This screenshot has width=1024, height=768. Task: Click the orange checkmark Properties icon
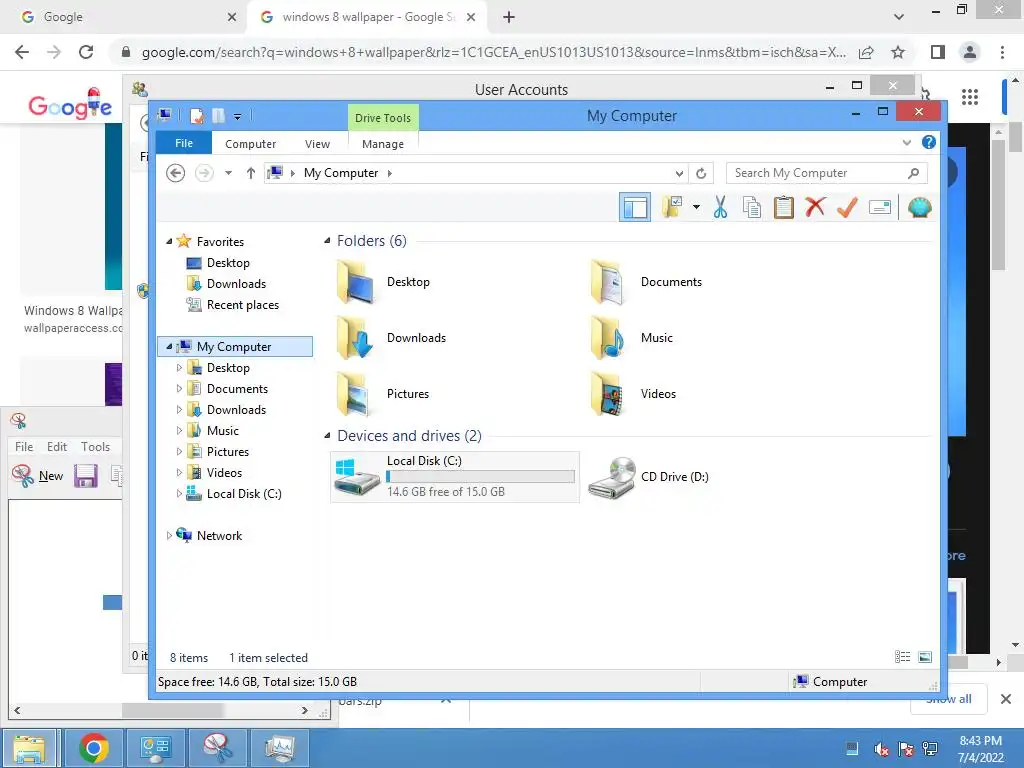coord(847,208)
